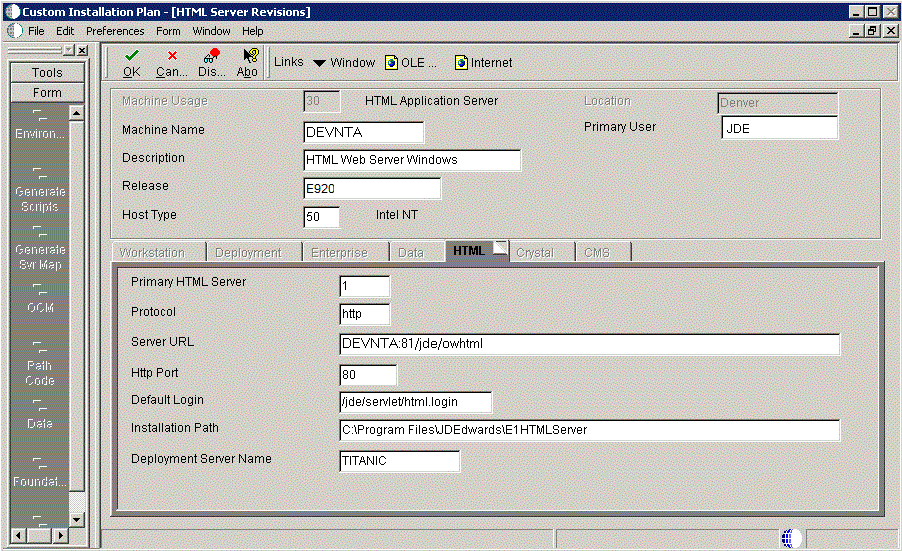This screenshot has height=551, width=902.
Task: Click the Host Type field
Action: coord(322,216)
